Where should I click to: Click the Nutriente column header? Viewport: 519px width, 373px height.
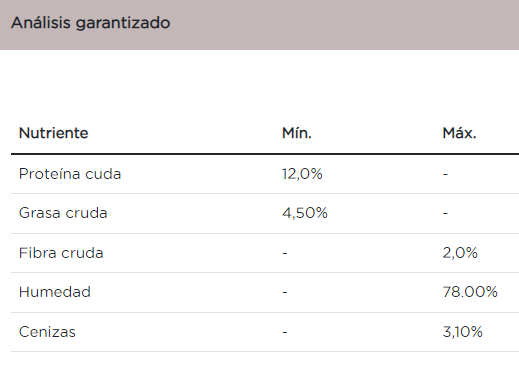tap(53, 133)
